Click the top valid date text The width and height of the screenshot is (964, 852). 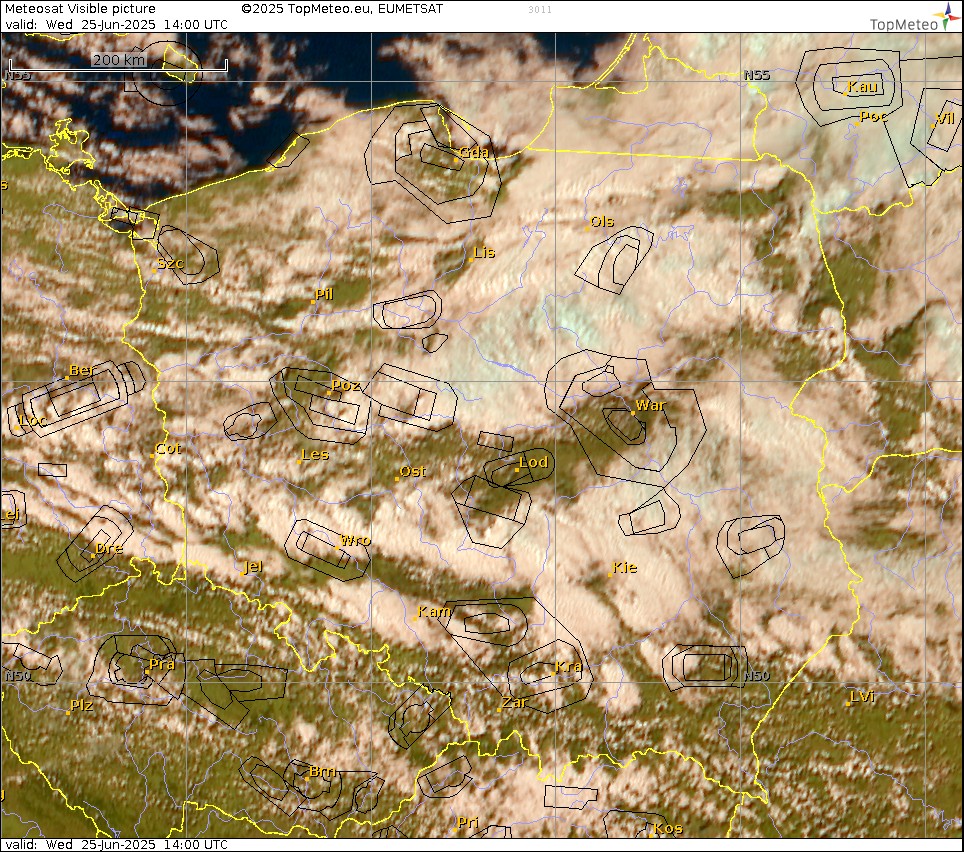click(x=117, y=25)
